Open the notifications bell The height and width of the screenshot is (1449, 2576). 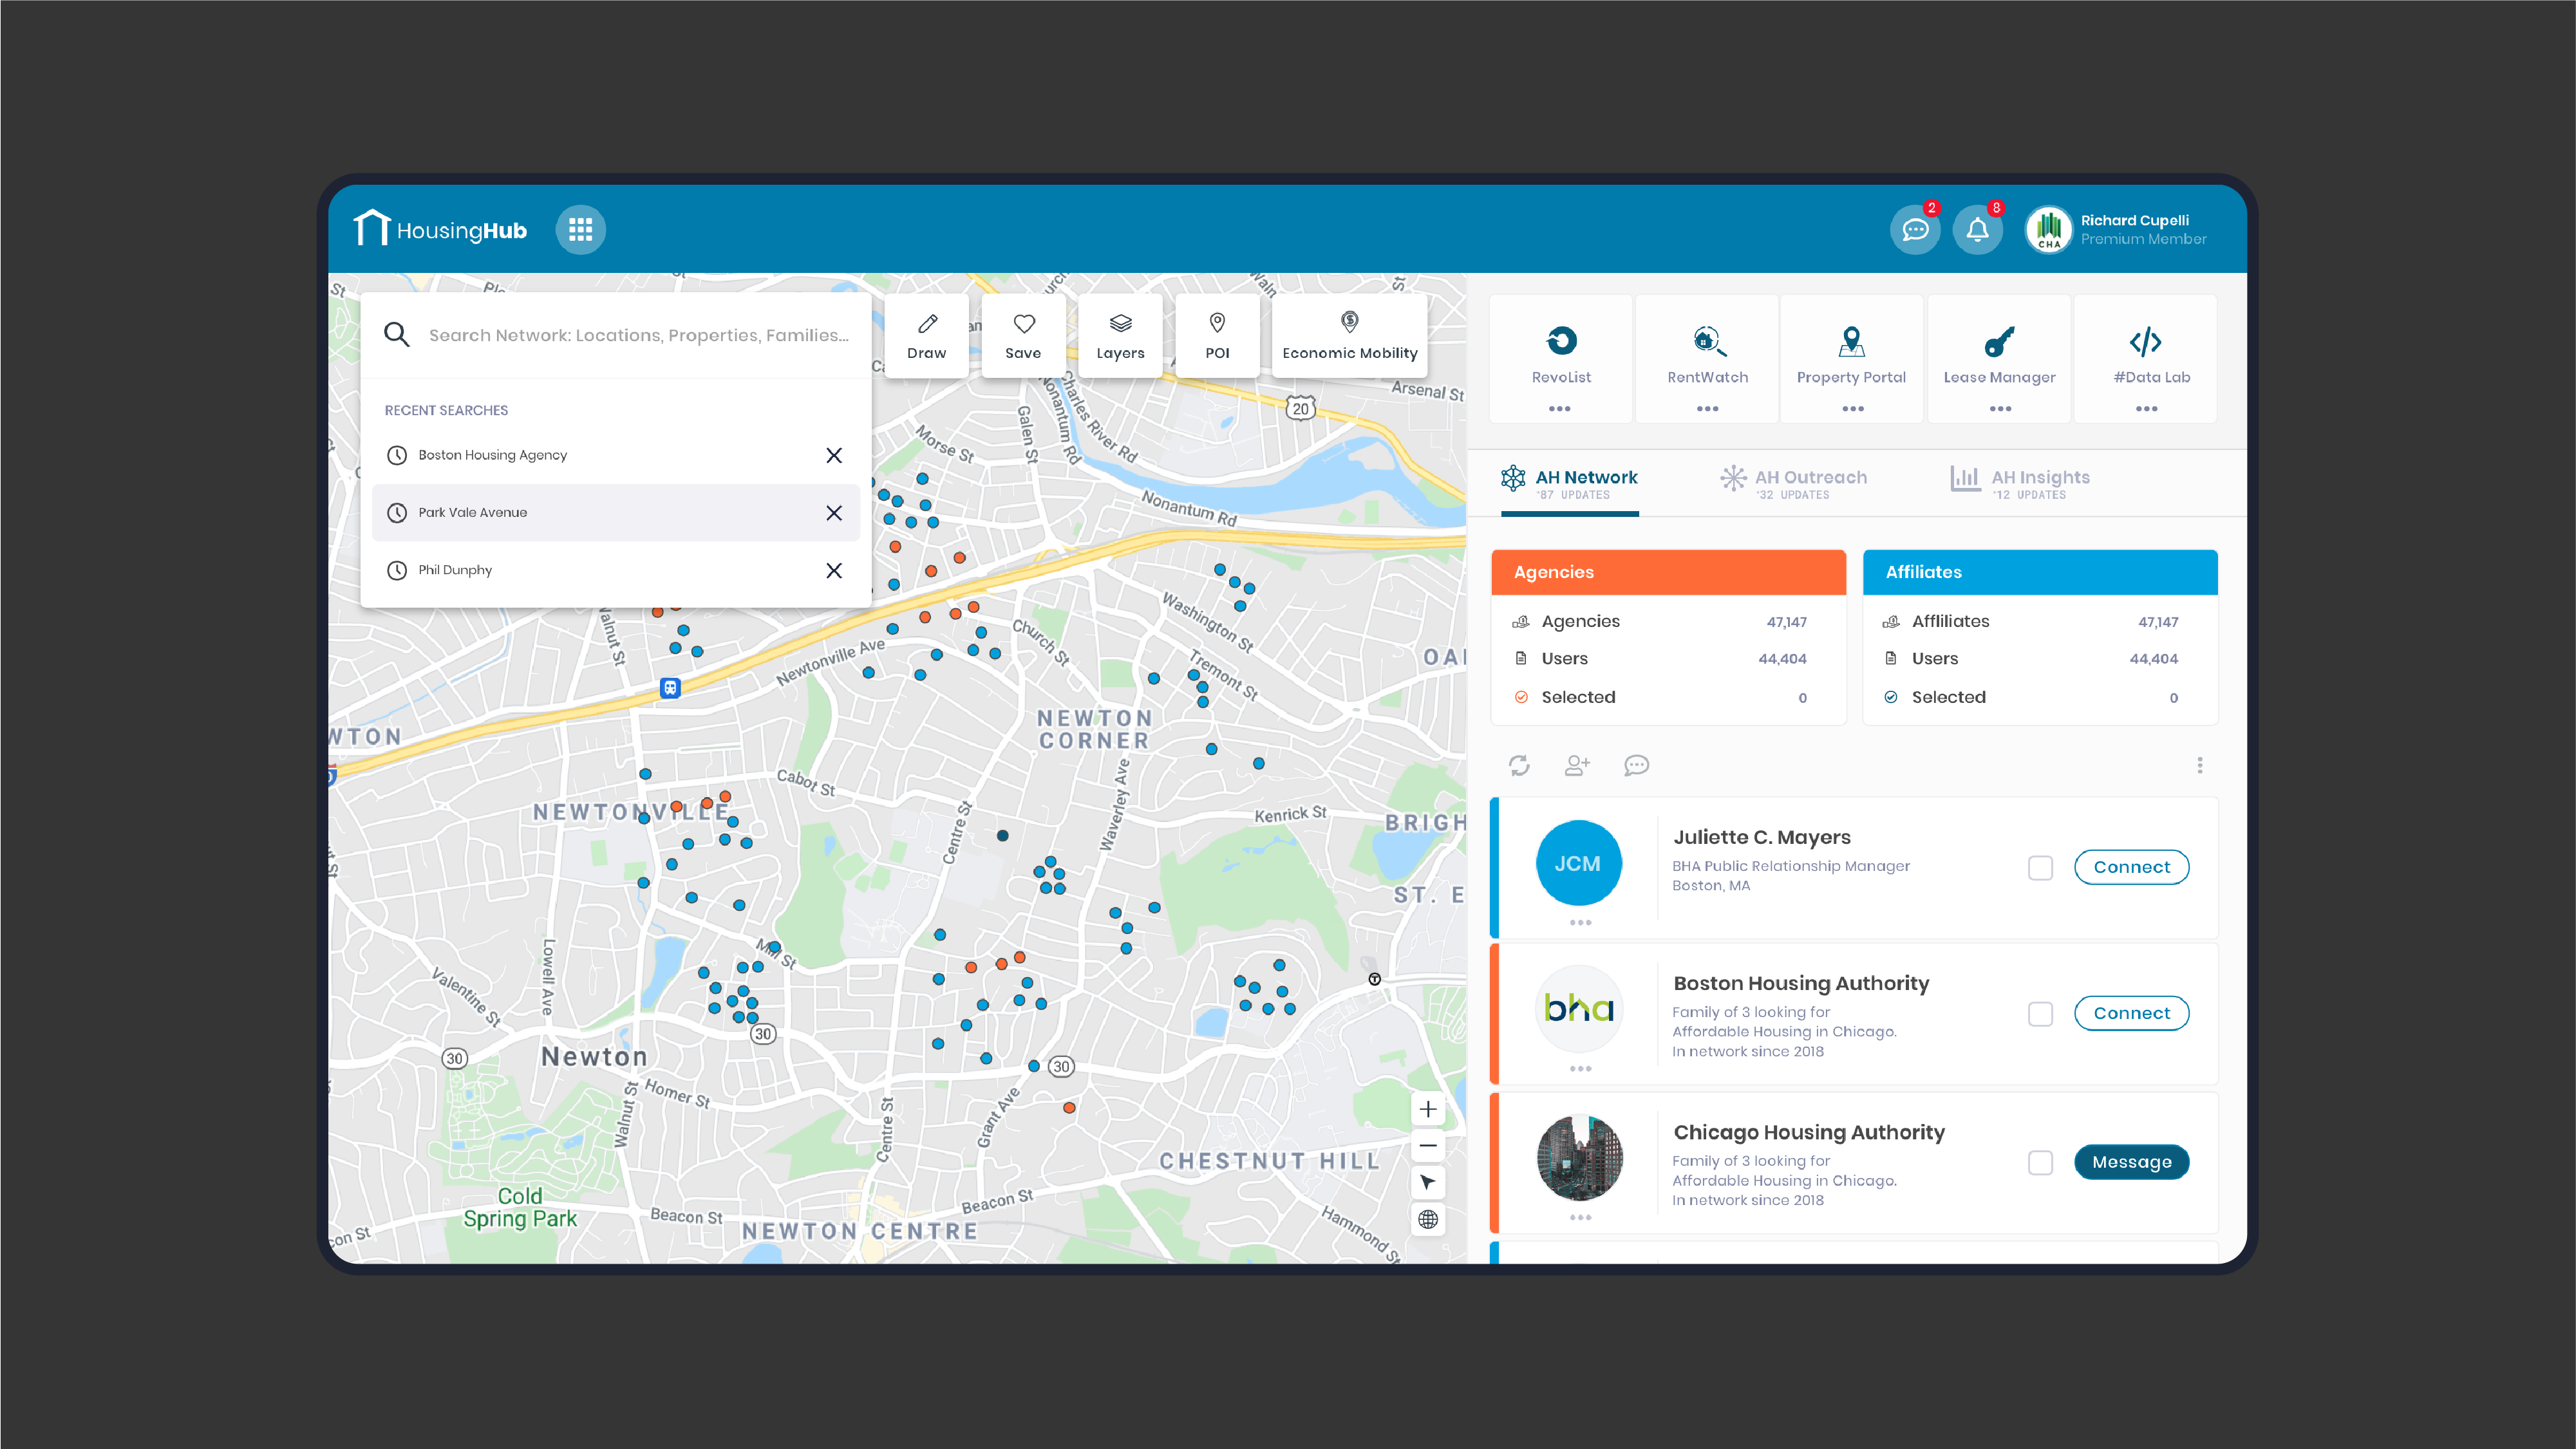tap(1977, 230)
